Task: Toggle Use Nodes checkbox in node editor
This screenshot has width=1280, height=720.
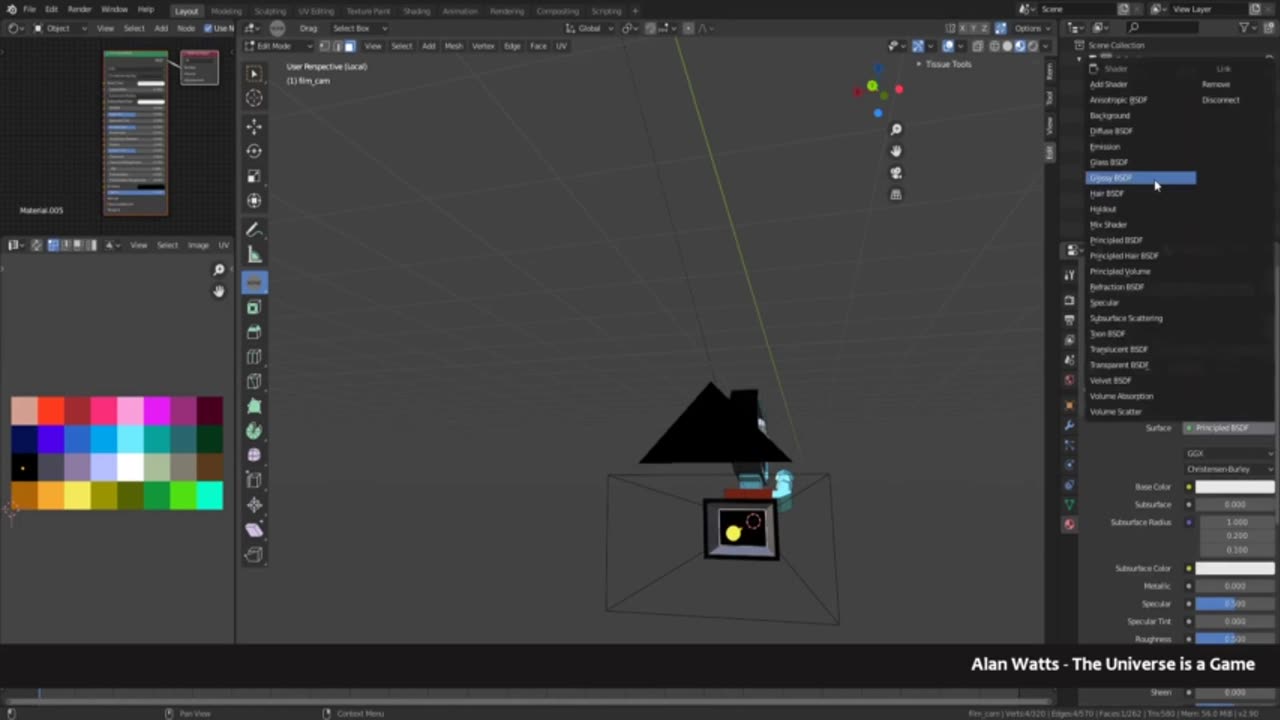Action: pyautogui.click(x=208, y=28)
